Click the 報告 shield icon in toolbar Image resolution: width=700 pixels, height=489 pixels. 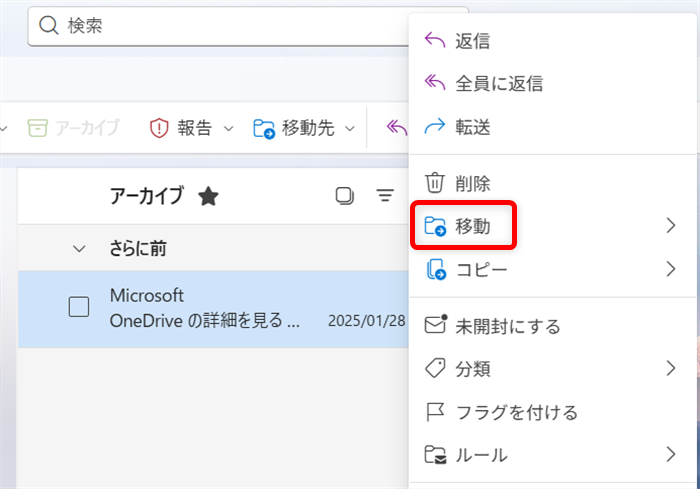(158, 128)
